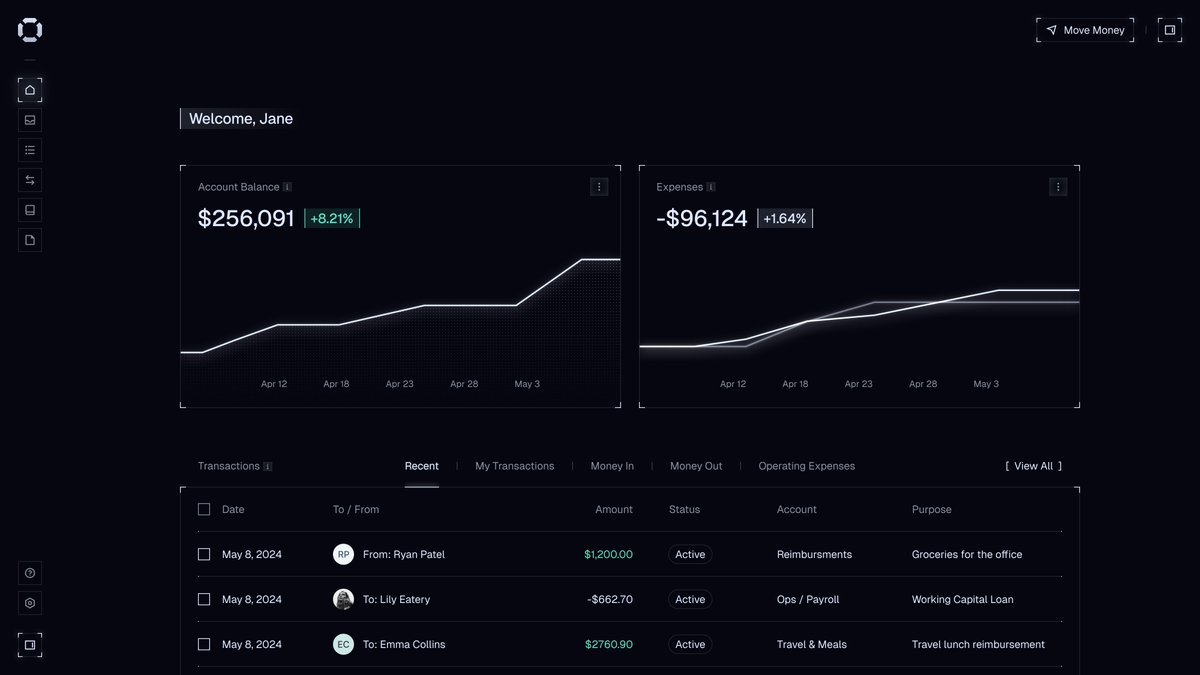Open the document page sidebar icon
Screen dimensions: 1200x675
[x=30, y=240]
